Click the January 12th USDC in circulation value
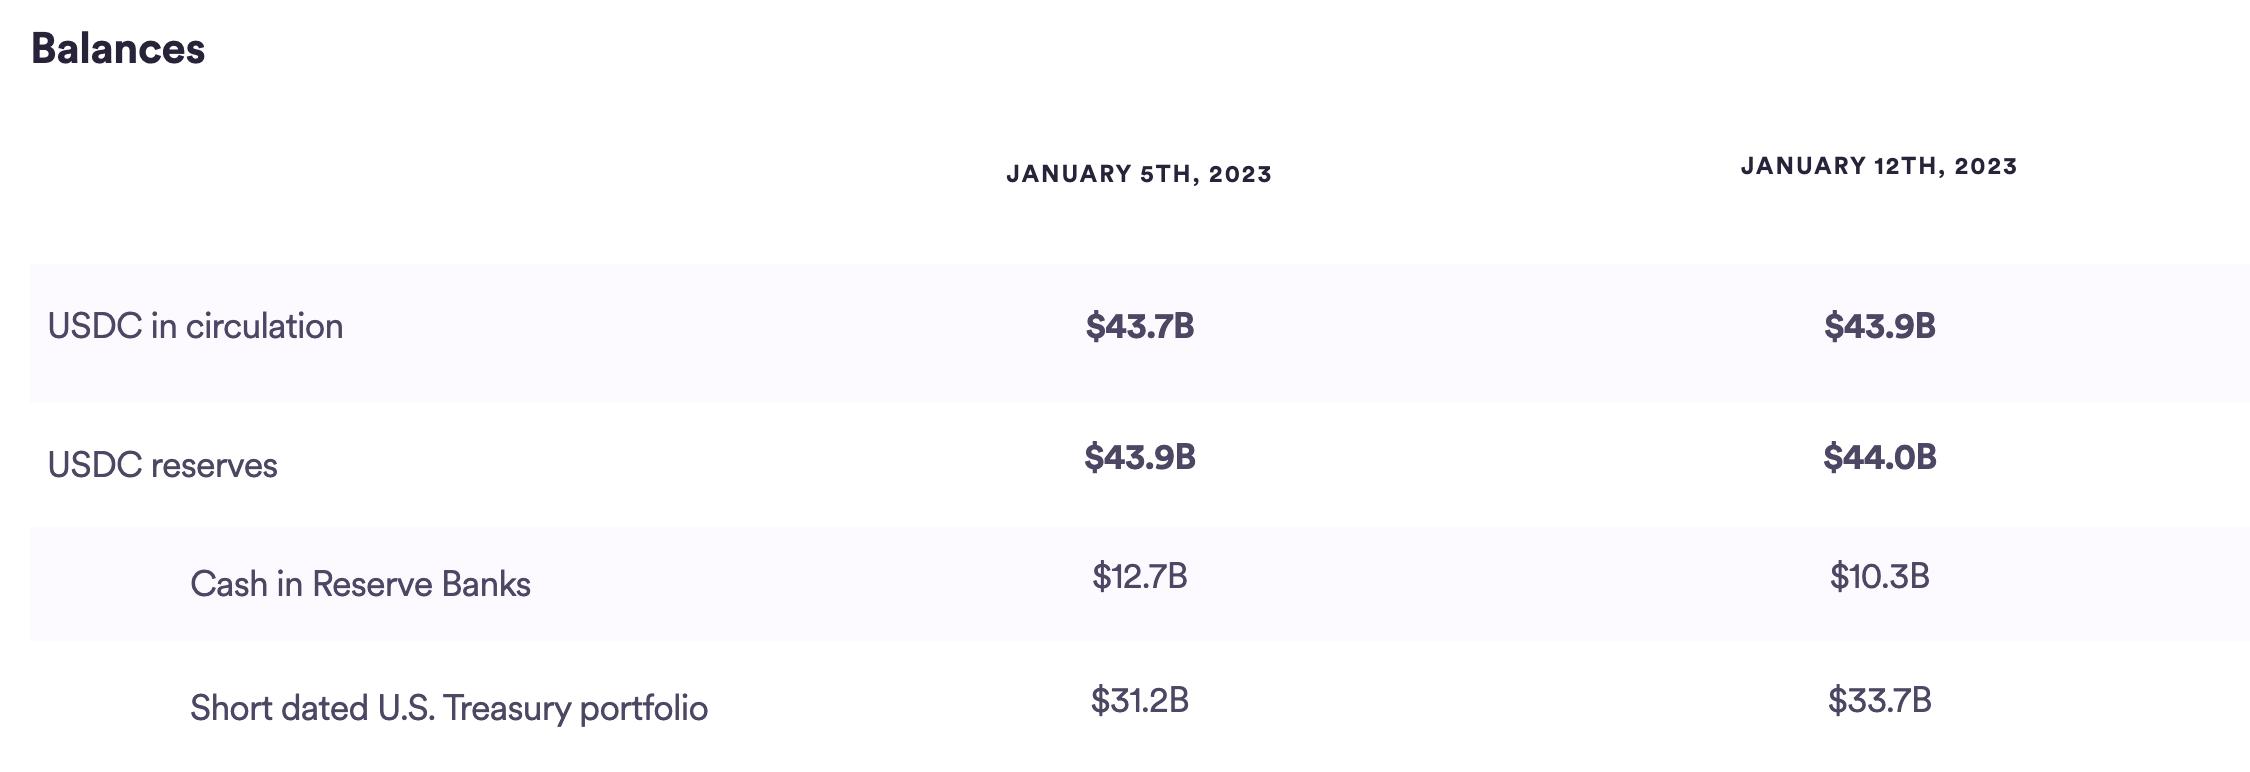 [x=1880, y=326]
